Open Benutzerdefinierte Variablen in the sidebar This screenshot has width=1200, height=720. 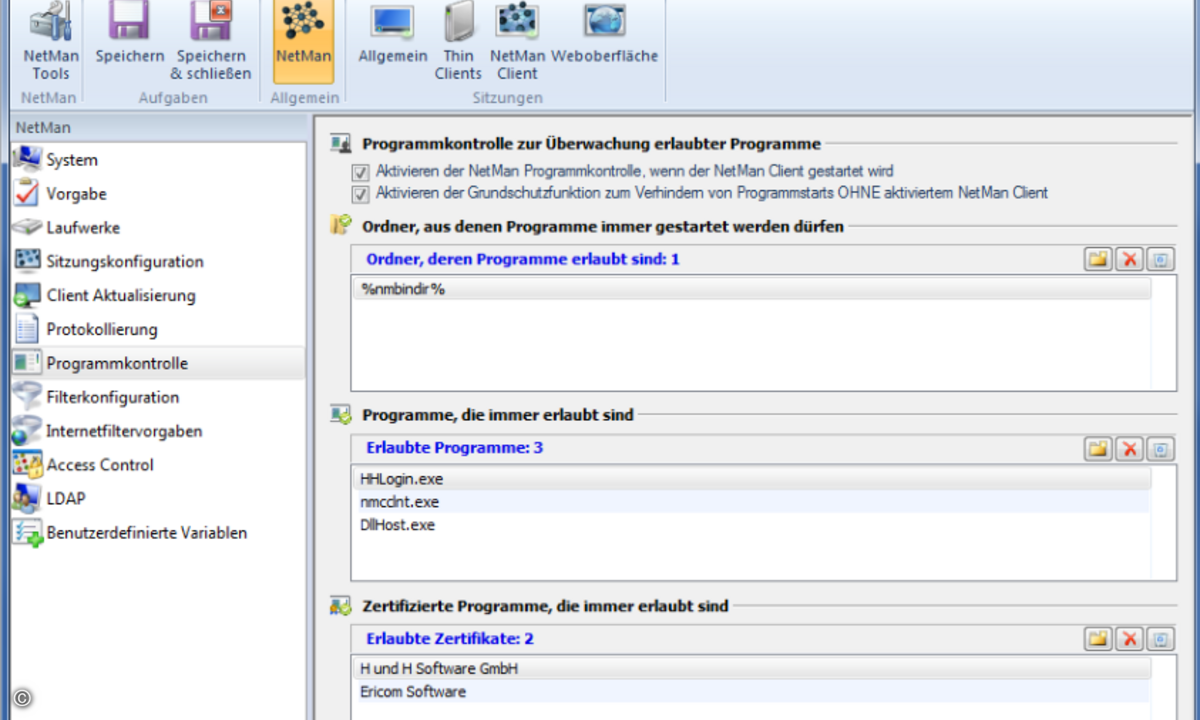[x=158, y=533]
